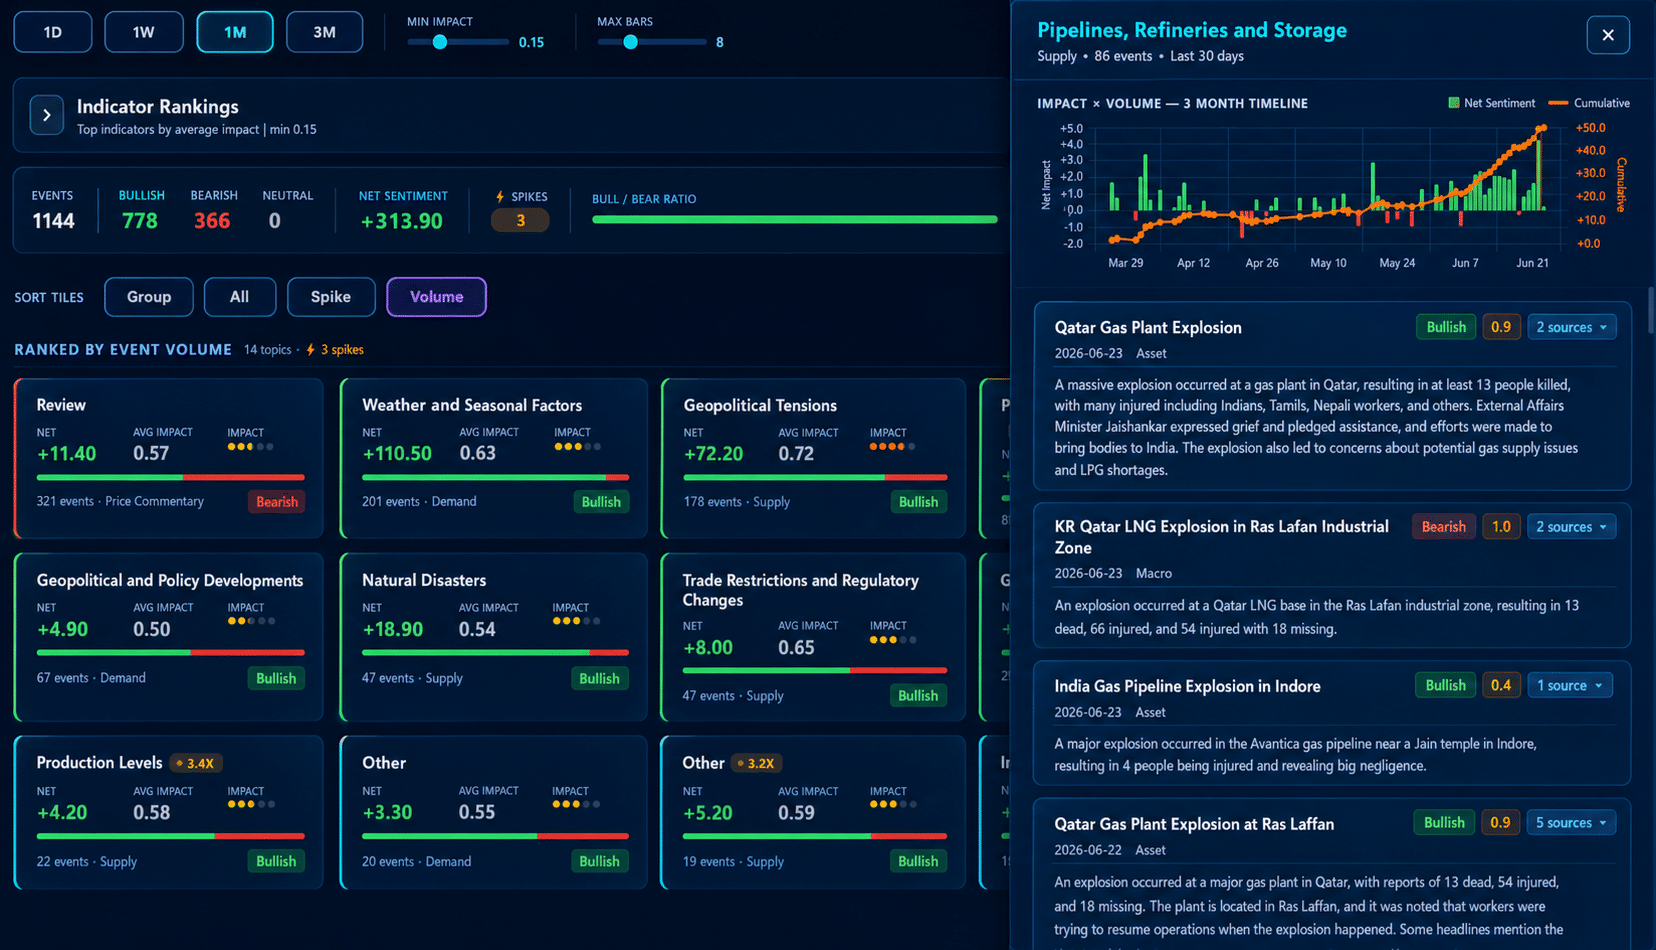Click the '3 spikes' text in ranking header
Screen dimensions: 1656x950
click(x=342, y=350)
